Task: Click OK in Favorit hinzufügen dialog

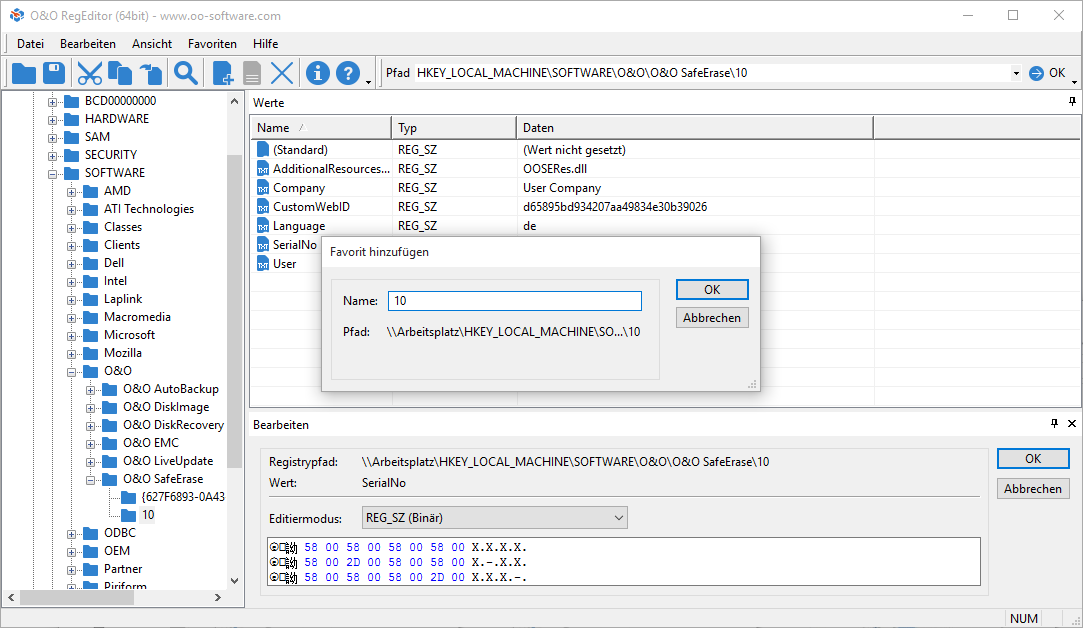Action: point(712,289)
